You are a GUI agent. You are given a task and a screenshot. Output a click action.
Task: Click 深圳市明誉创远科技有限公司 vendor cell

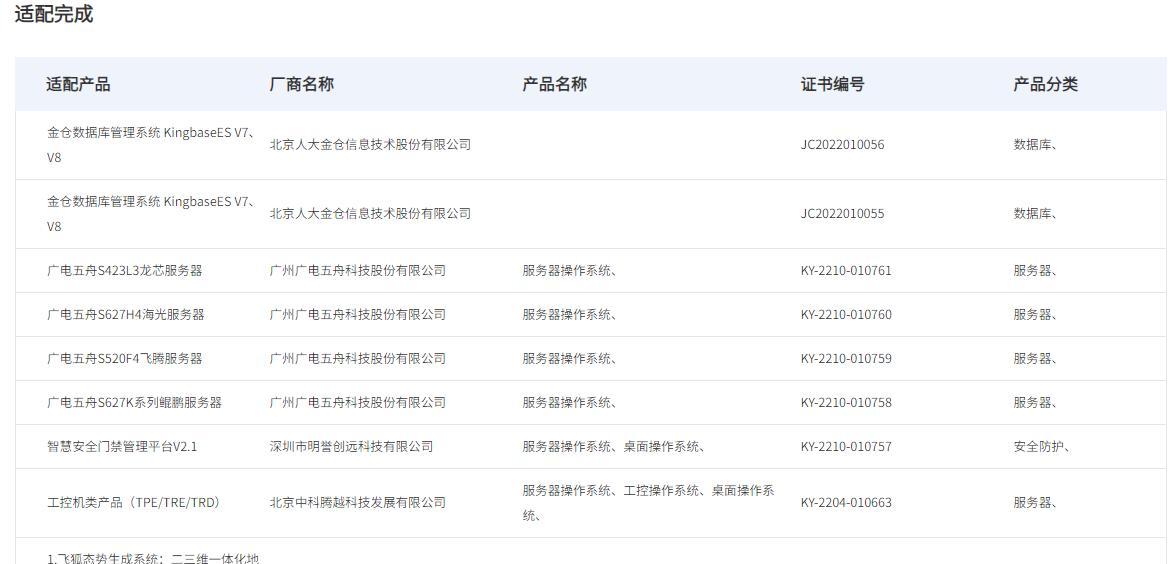(x=351, y=447)
